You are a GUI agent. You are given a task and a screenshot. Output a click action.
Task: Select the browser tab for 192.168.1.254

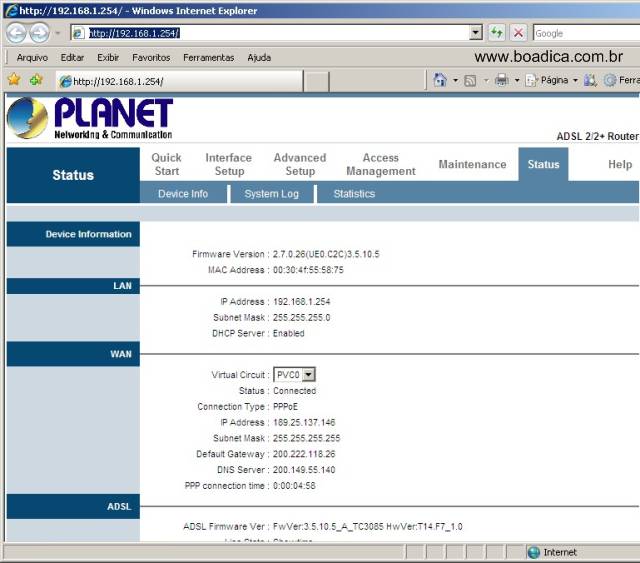[x=180, y=81]
